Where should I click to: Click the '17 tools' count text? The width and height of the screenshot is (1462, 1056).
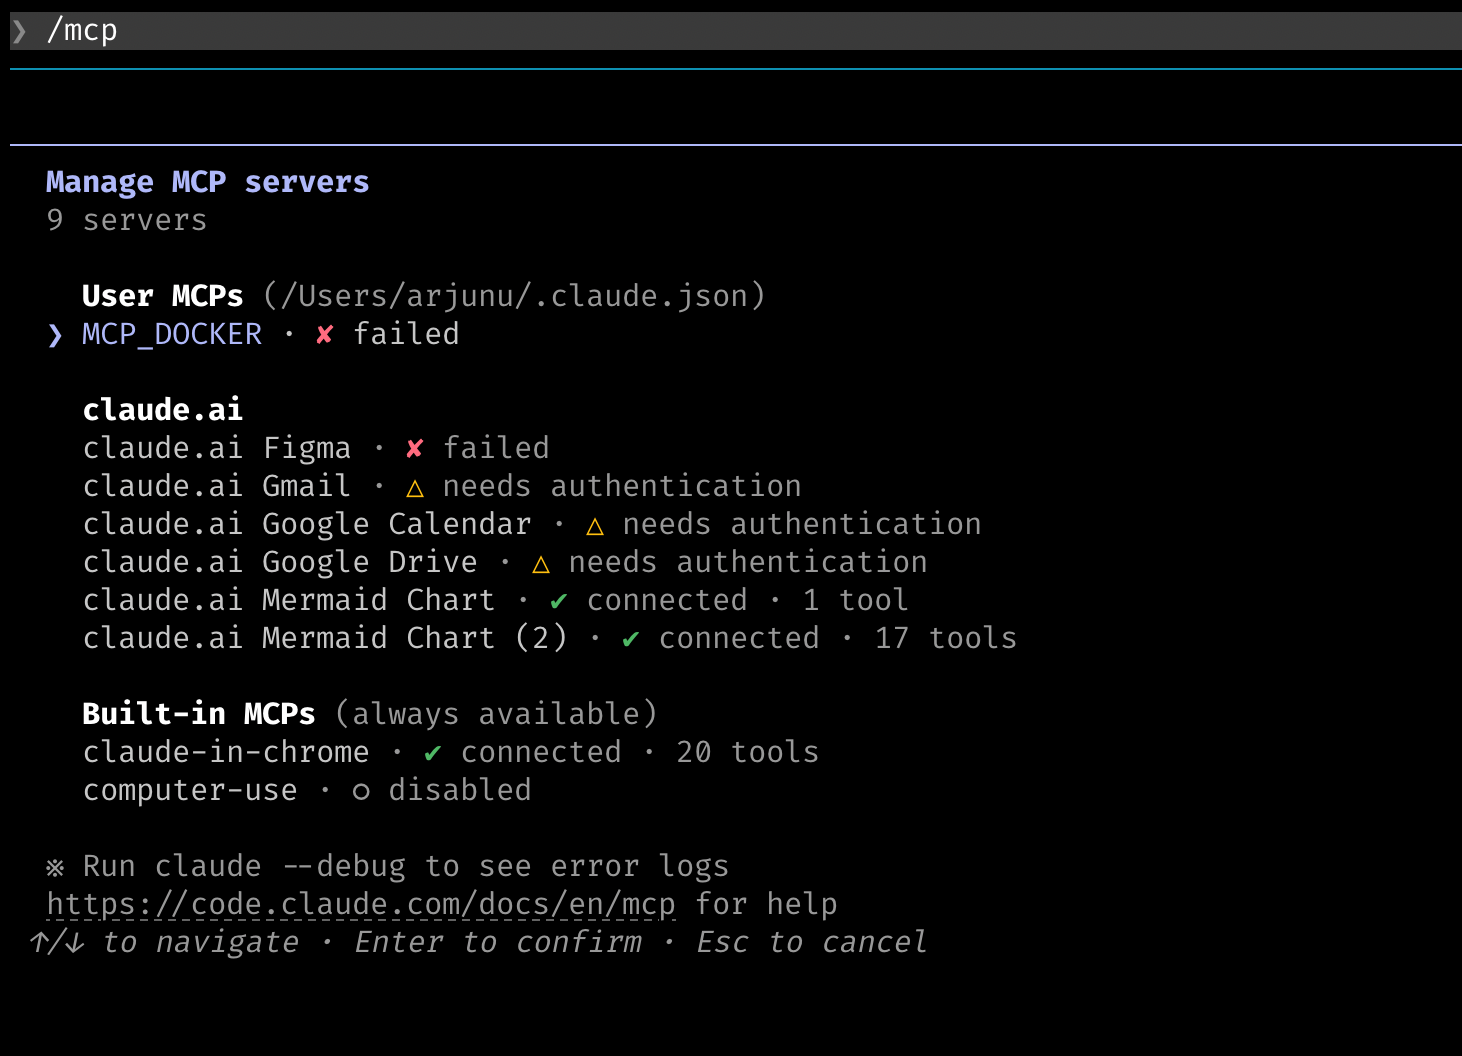(946, 638)
